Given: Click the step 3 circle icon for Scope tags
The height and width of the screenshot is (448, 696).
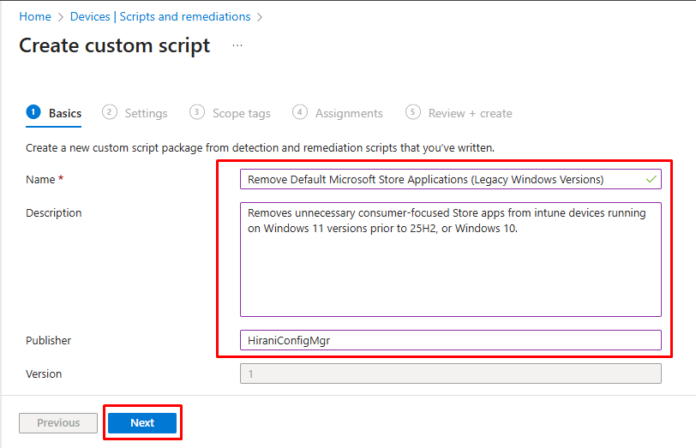Looking at the screenshot, I should point(197,112).
